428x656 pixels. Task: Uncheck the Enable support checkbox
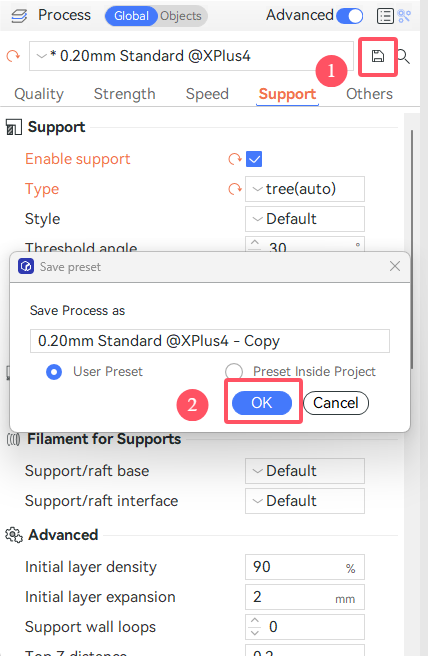pyautogui.click(x=254, y=159)
